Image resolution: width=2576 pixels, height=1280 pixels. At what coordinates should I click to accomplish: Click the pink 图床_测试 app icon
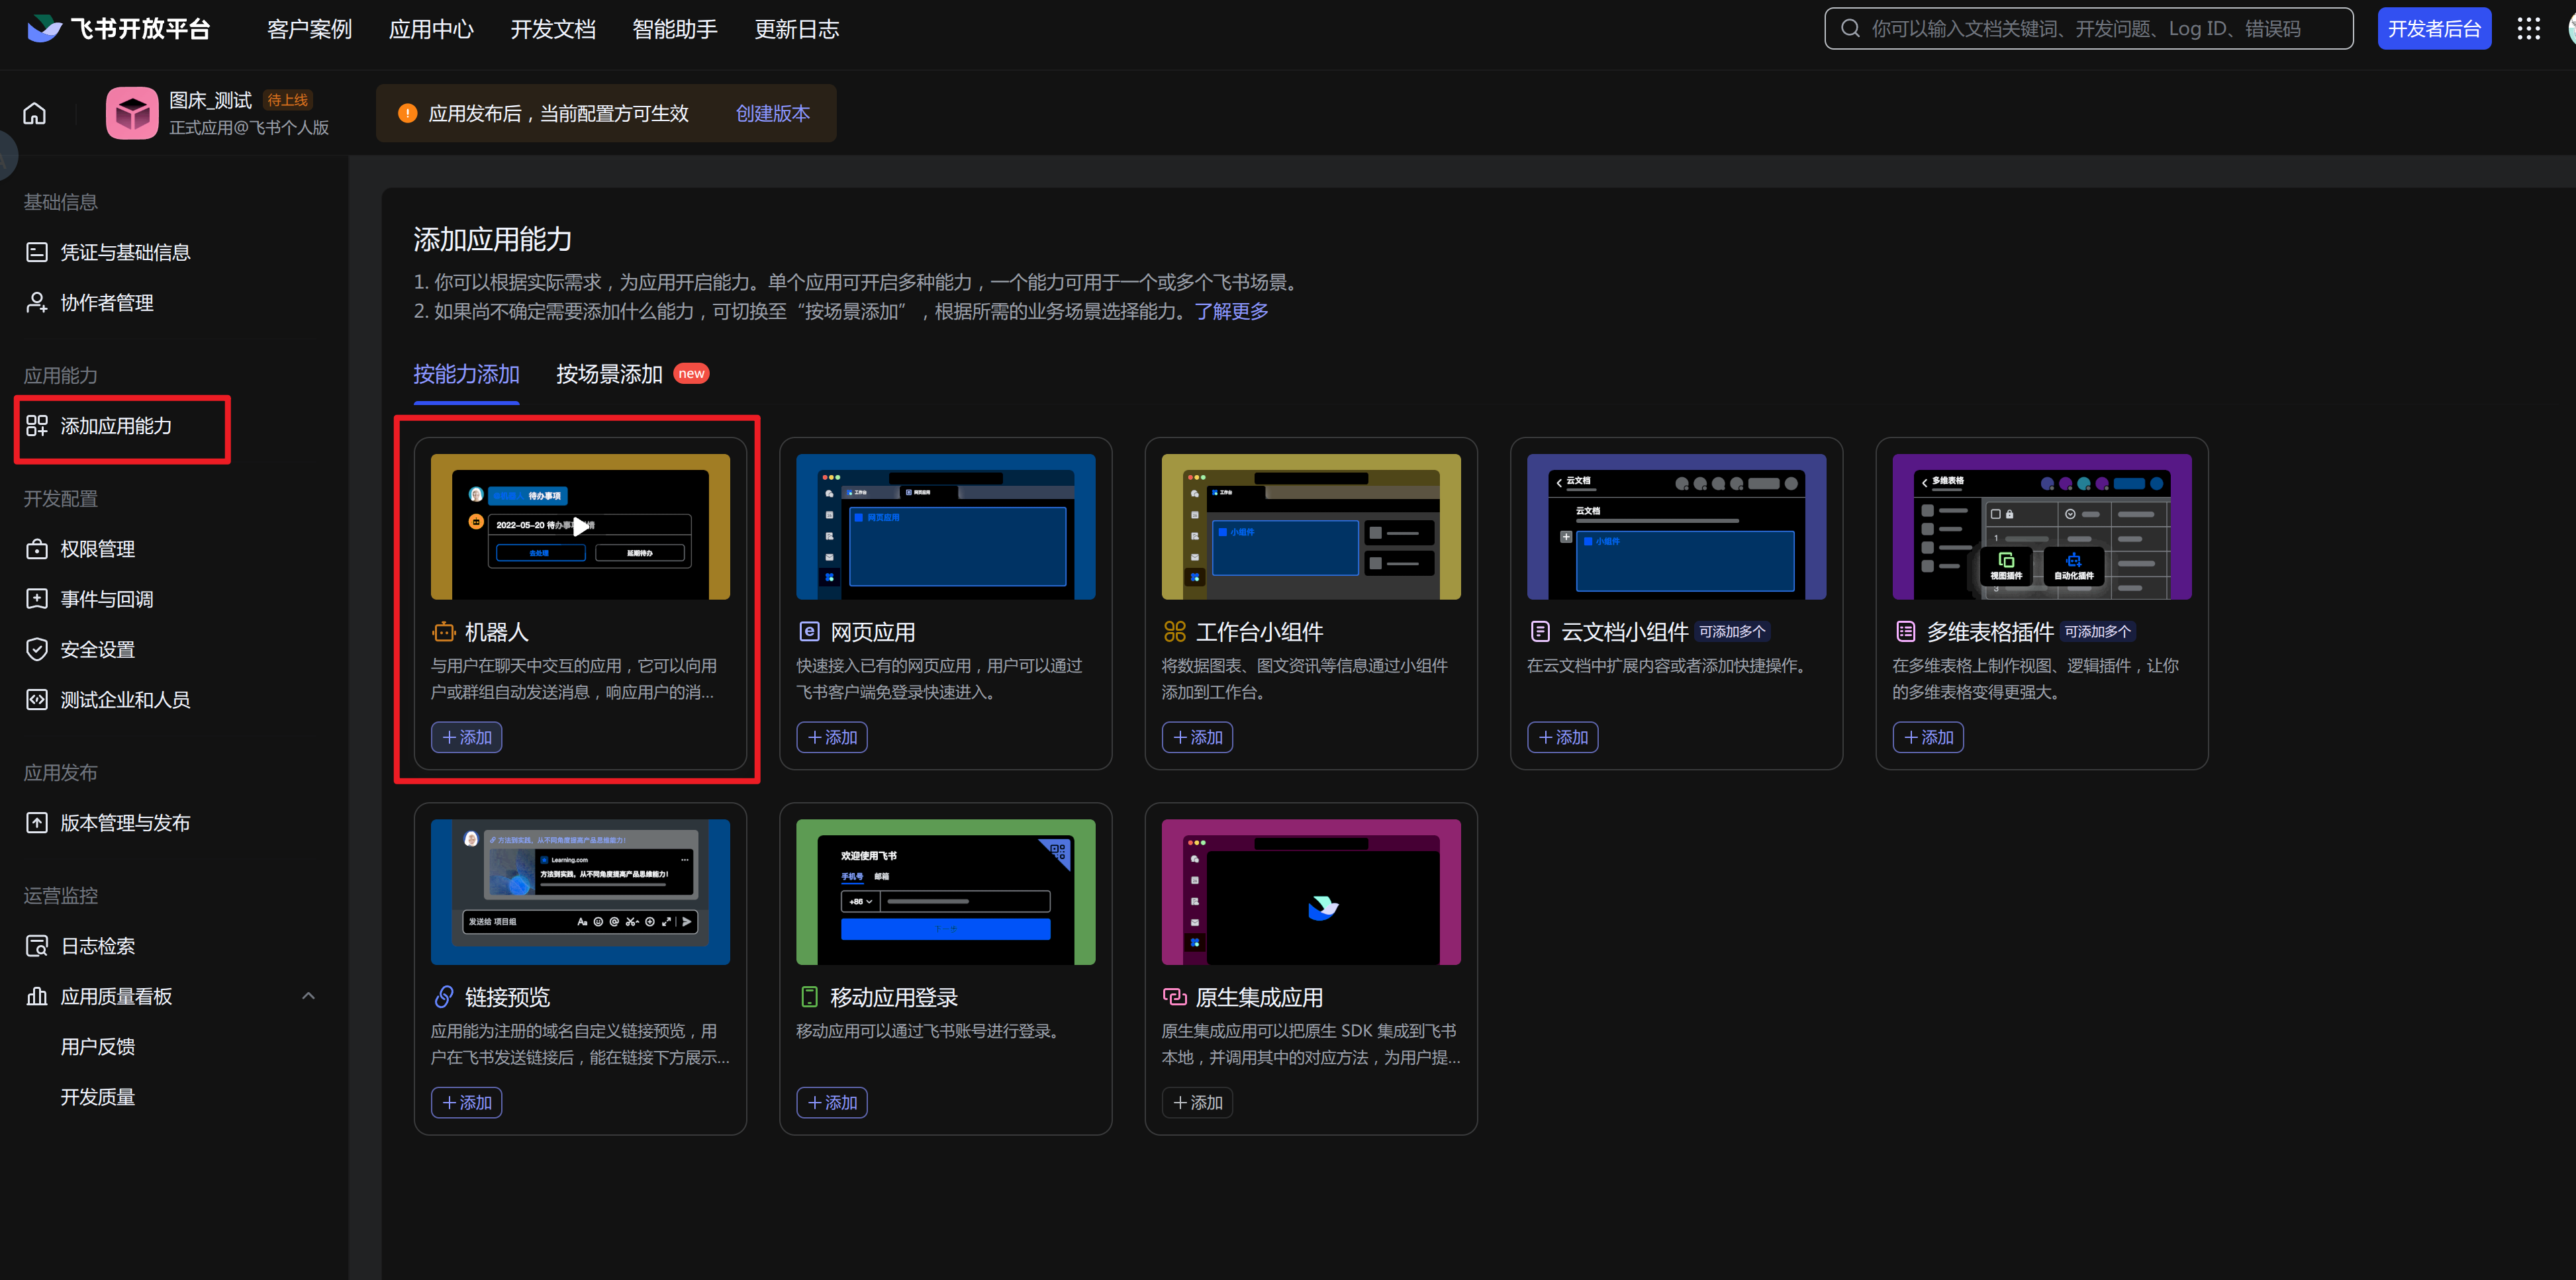132,113
